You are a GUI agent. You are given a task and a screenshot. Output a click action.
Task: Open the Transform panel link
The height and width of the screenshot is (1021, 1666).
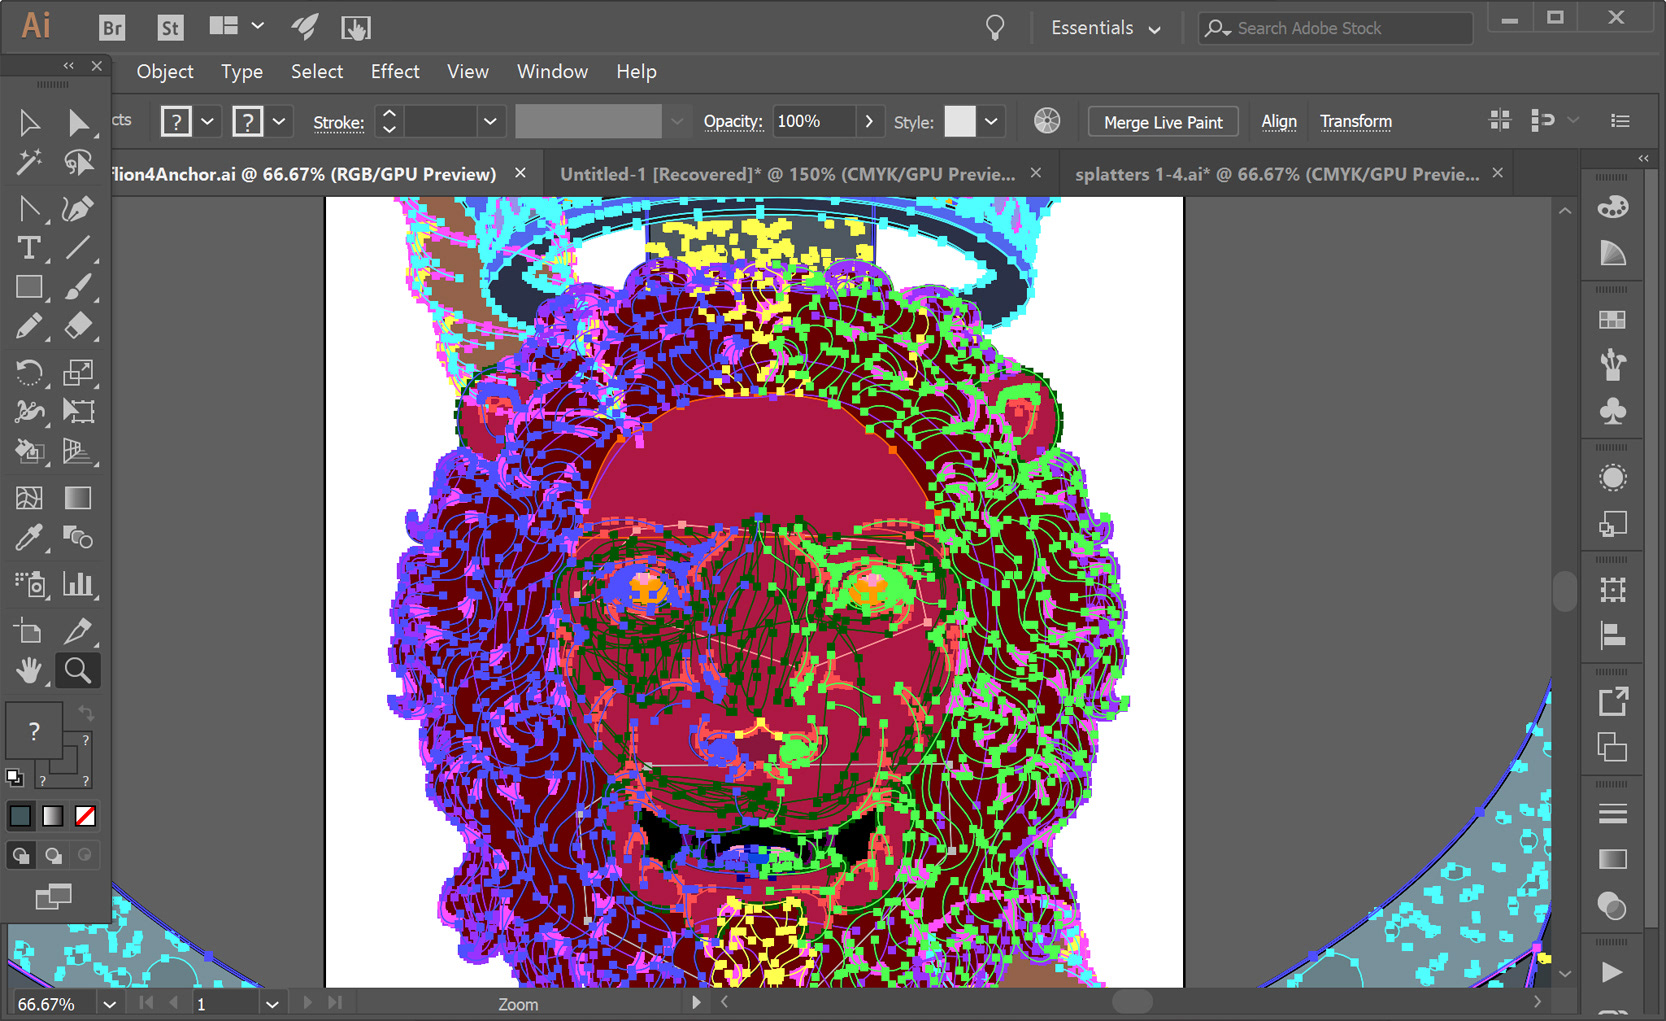[1356, 121]
